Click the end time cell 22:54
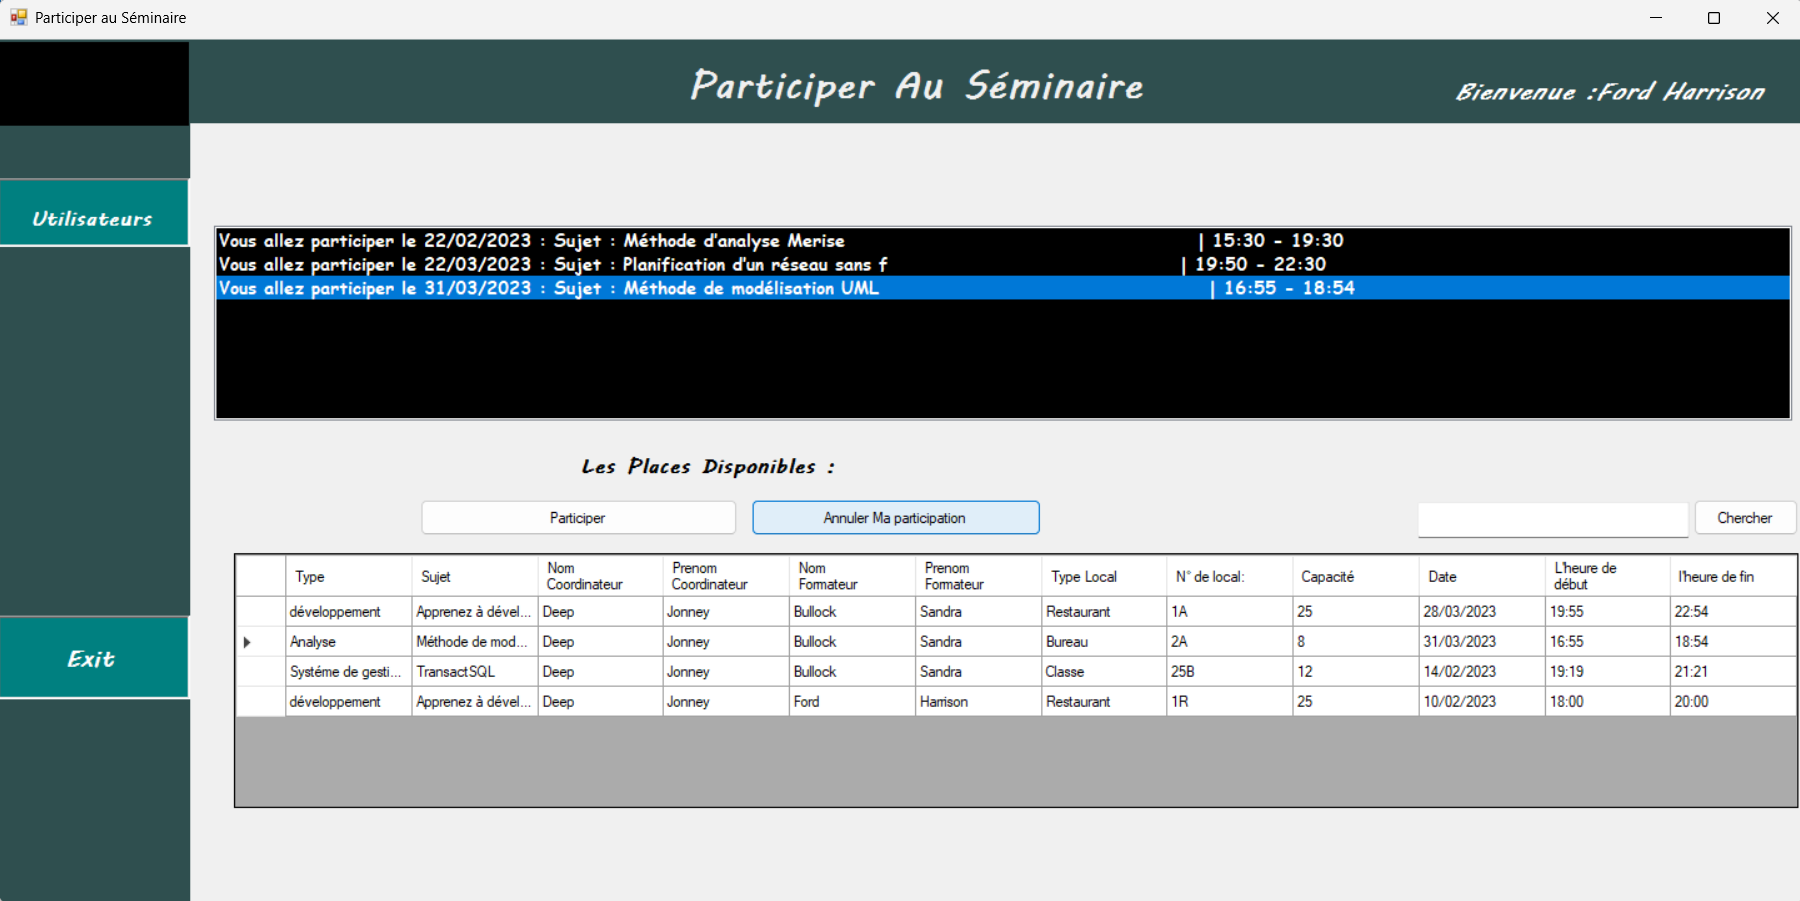Viewport: 1800px width, 901px height. pyautogui.click(x=1734, y=612)
